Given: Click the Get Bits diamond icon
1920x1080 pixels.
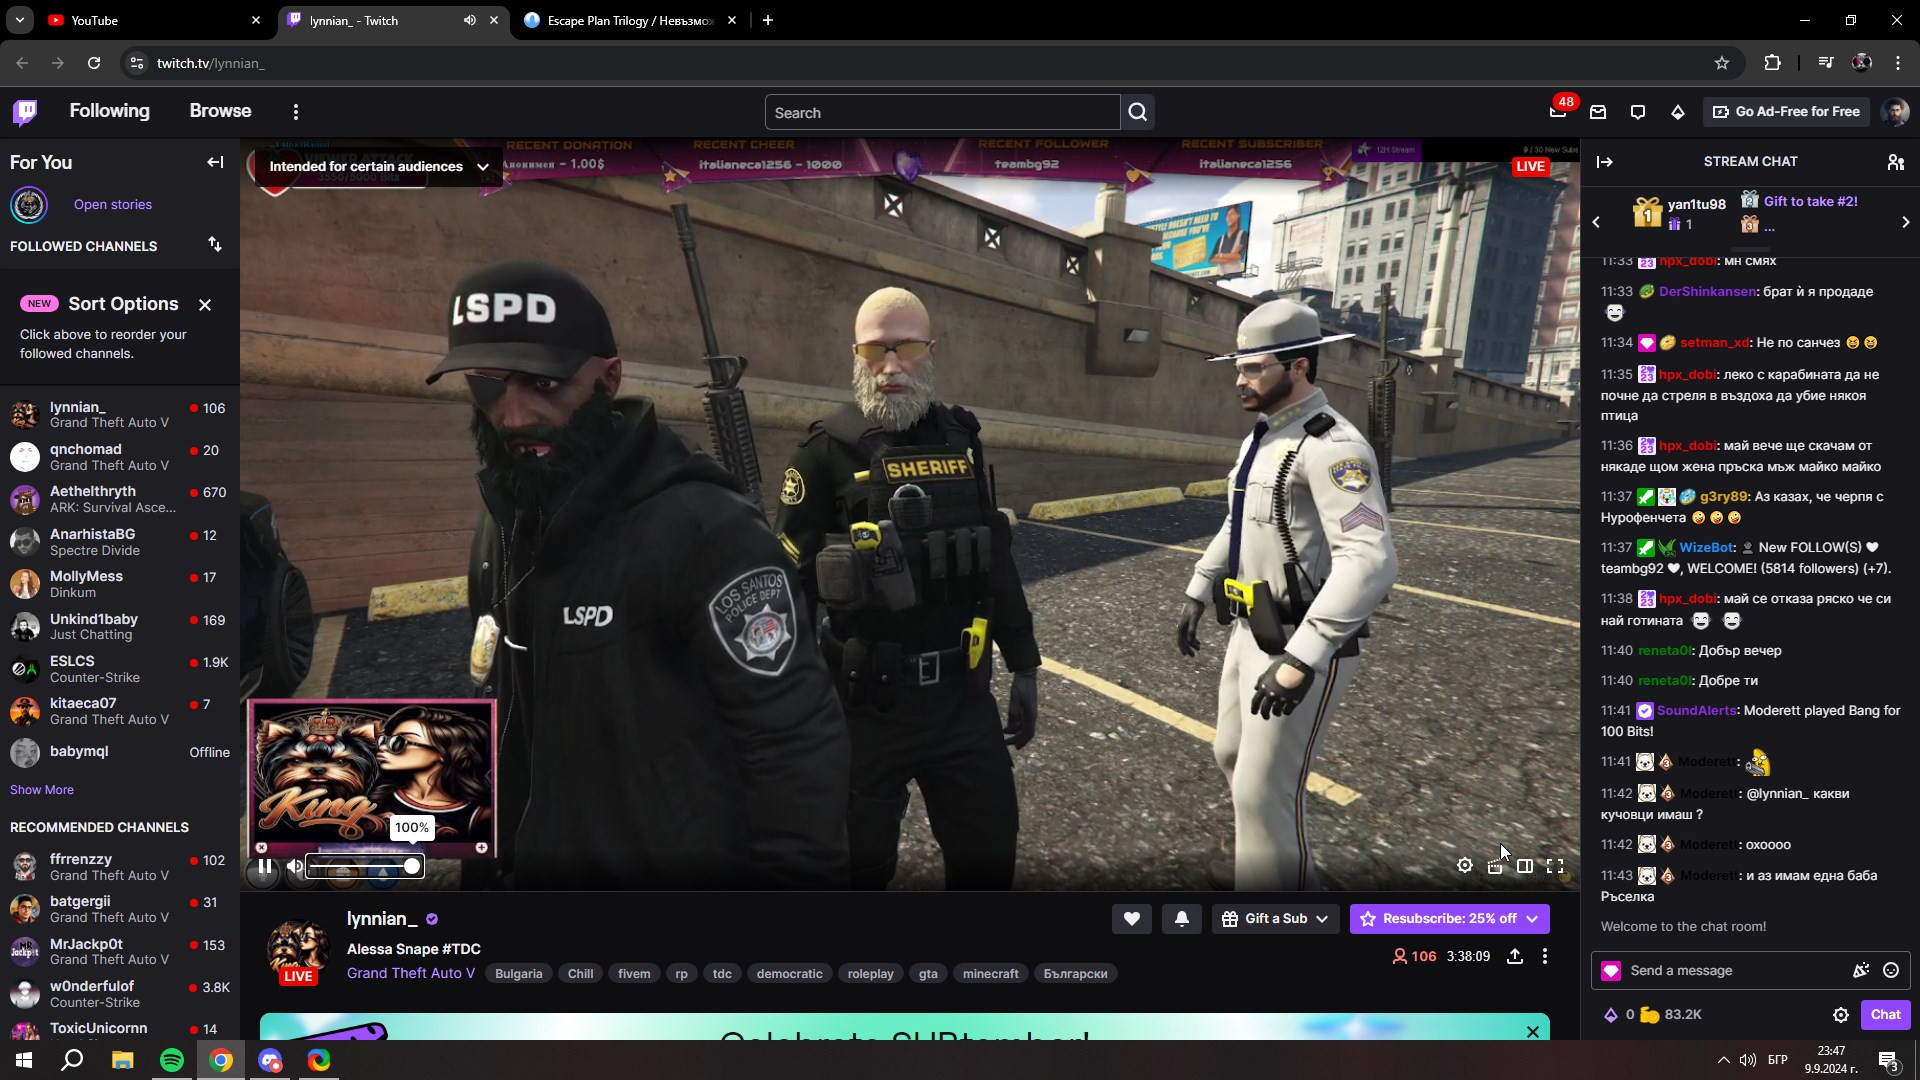Looking at the screenshot, I should tap(1678, 112).
